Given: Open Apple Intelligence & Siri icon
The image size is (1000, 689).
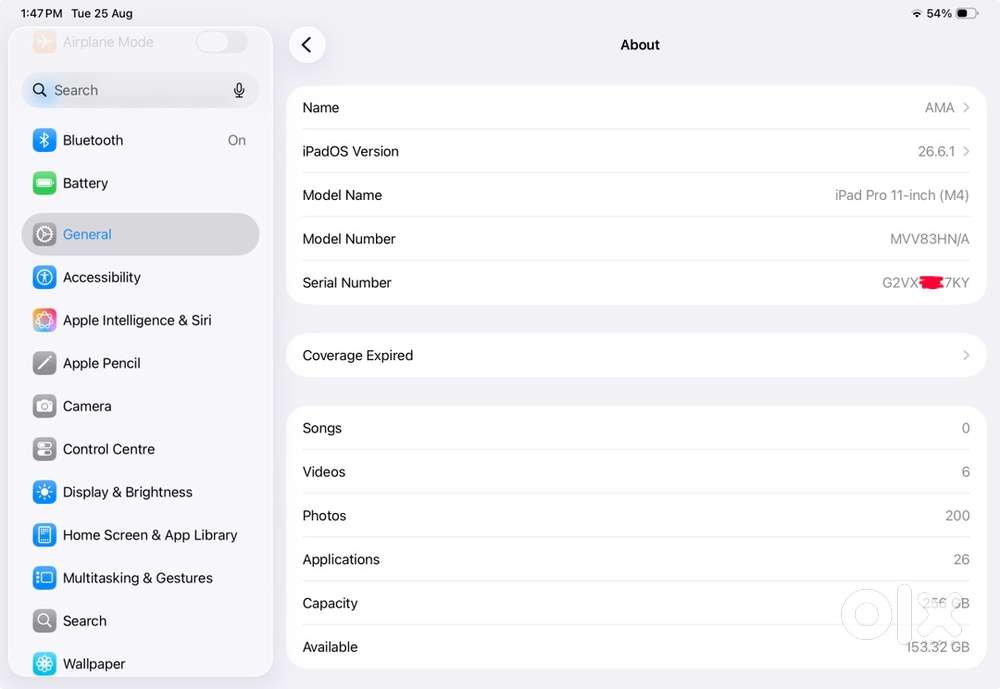Looking at the screenshot, I should click(45, 320).
